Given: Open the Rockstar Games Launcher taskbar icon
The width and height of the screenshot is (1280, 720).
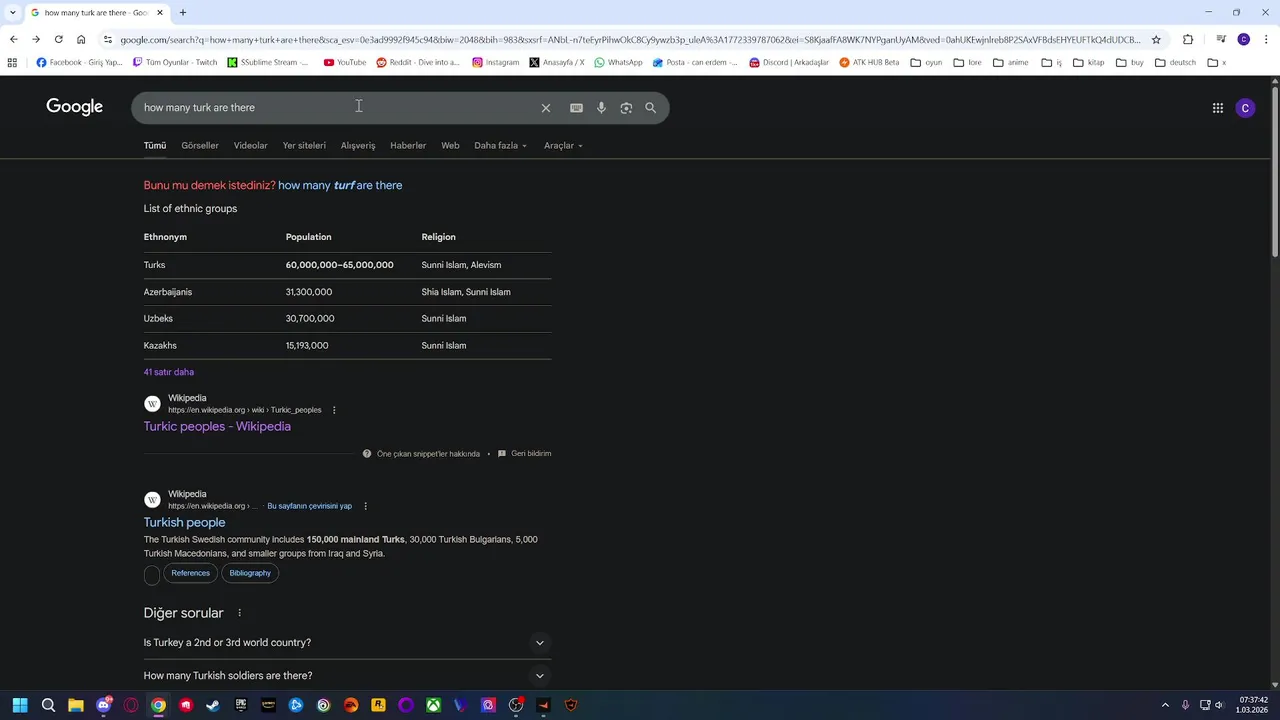Looking at the screenshot, I should point(378,705).
